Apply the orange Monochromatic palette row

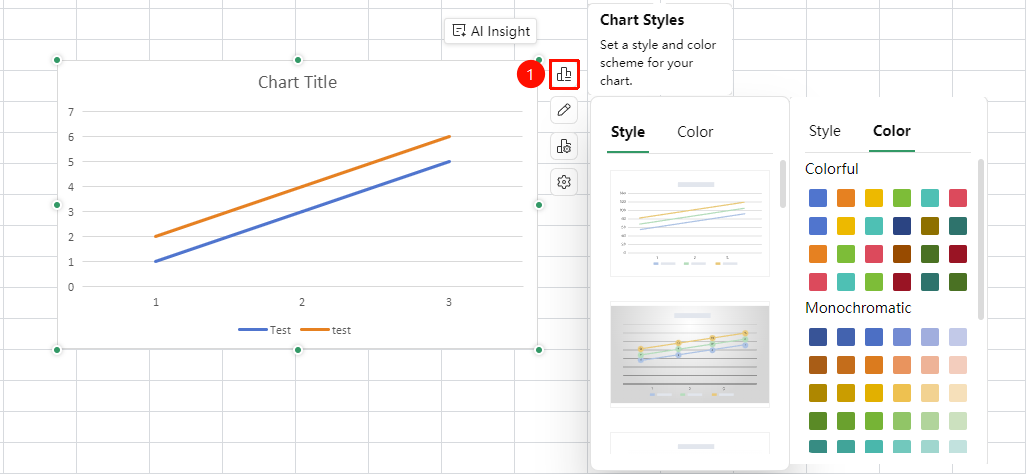click(x=888, y=365)
